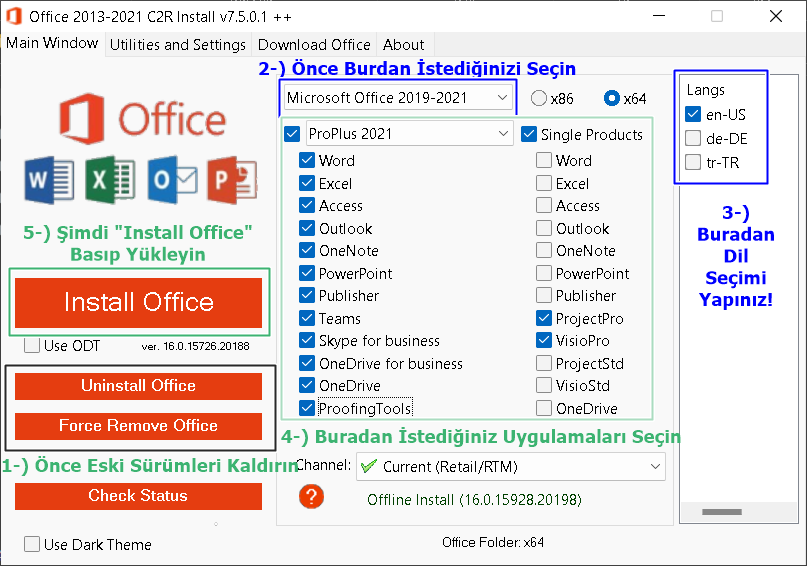Click Force Remove Office button
Screen dimensions: 807x566
(x=138, y=426)
